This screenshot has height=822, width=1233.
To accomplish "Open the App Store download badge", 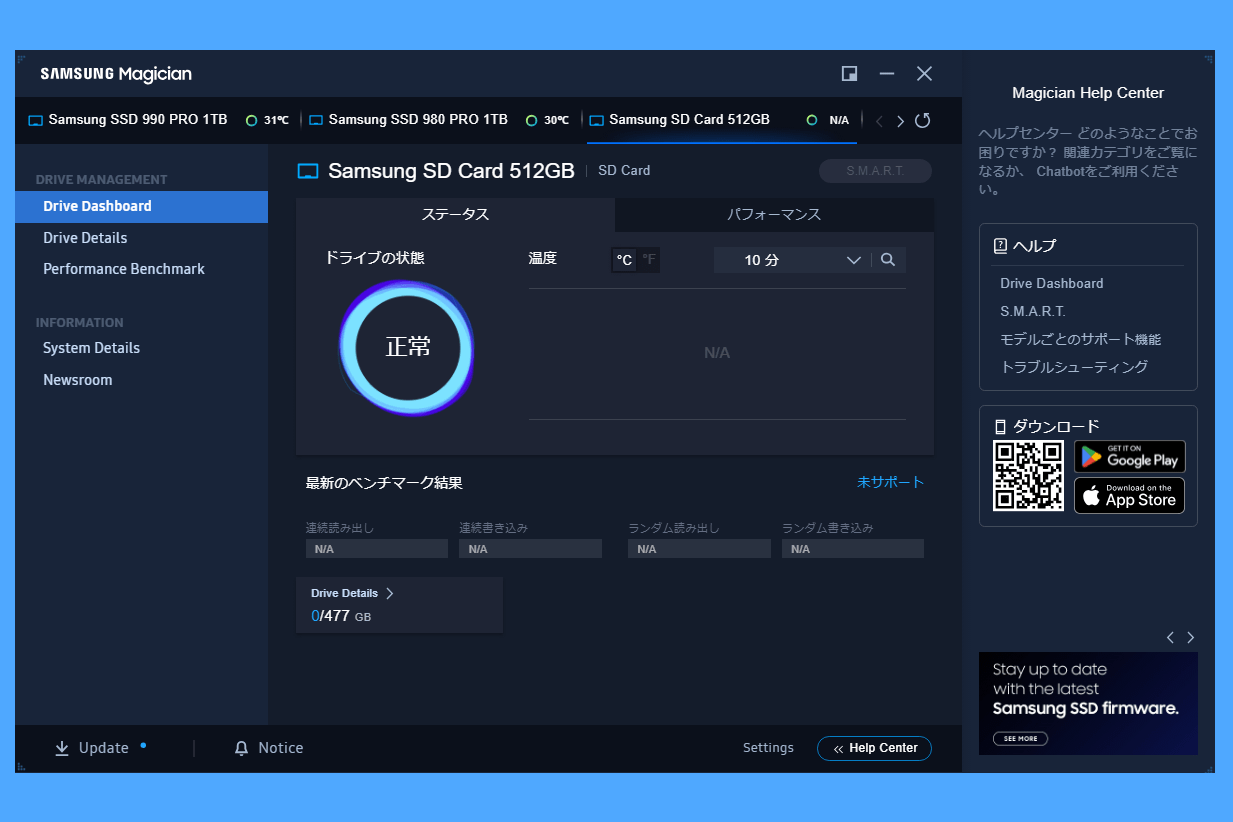I will coord(1129,496).
